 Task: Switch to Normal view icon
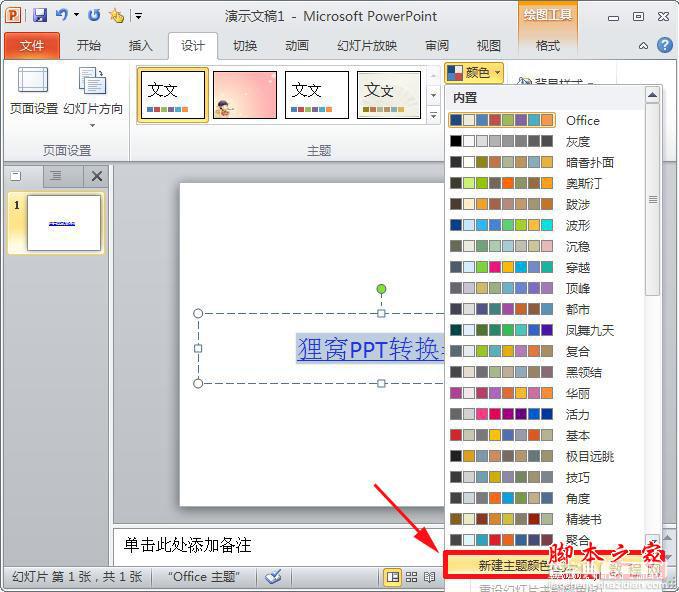point(393,577)
